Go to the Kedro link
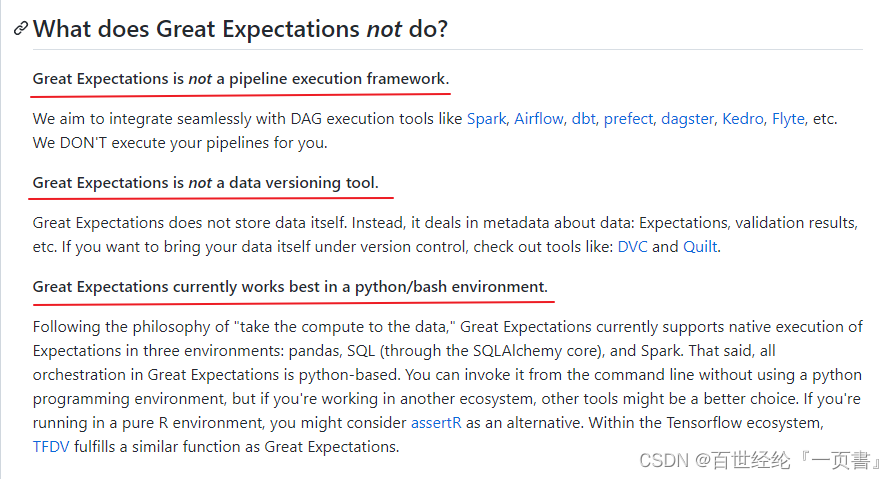Screen dimensions: 894x479 tap(743, 119)
